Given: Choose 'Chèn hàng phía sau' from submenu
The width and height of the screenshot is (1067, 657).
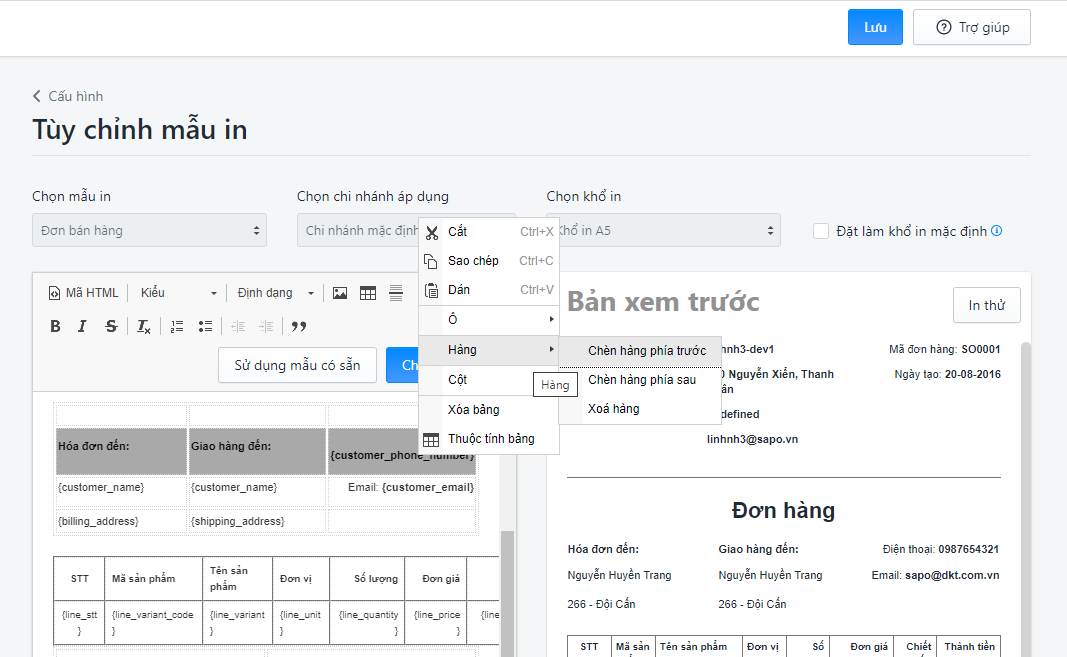Looking at the screenshot, I should tap(641, 380).
